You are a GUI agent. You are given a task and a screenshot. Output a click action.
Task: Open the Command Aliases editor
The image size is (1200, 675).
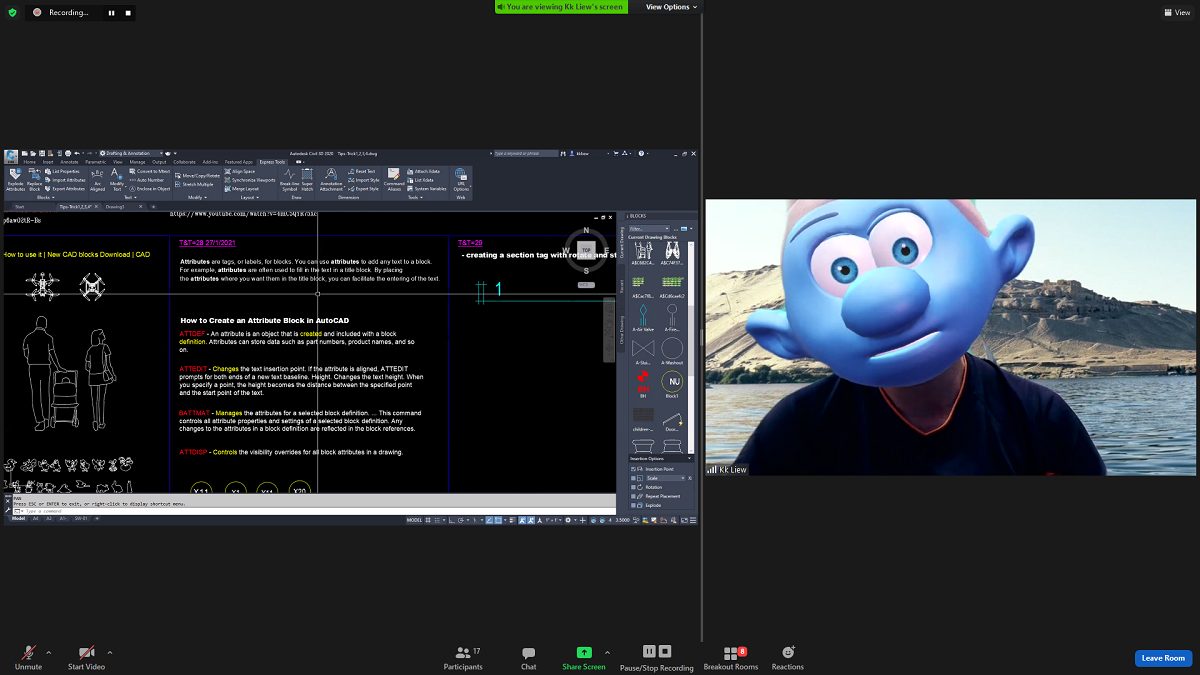click(394, 179)
